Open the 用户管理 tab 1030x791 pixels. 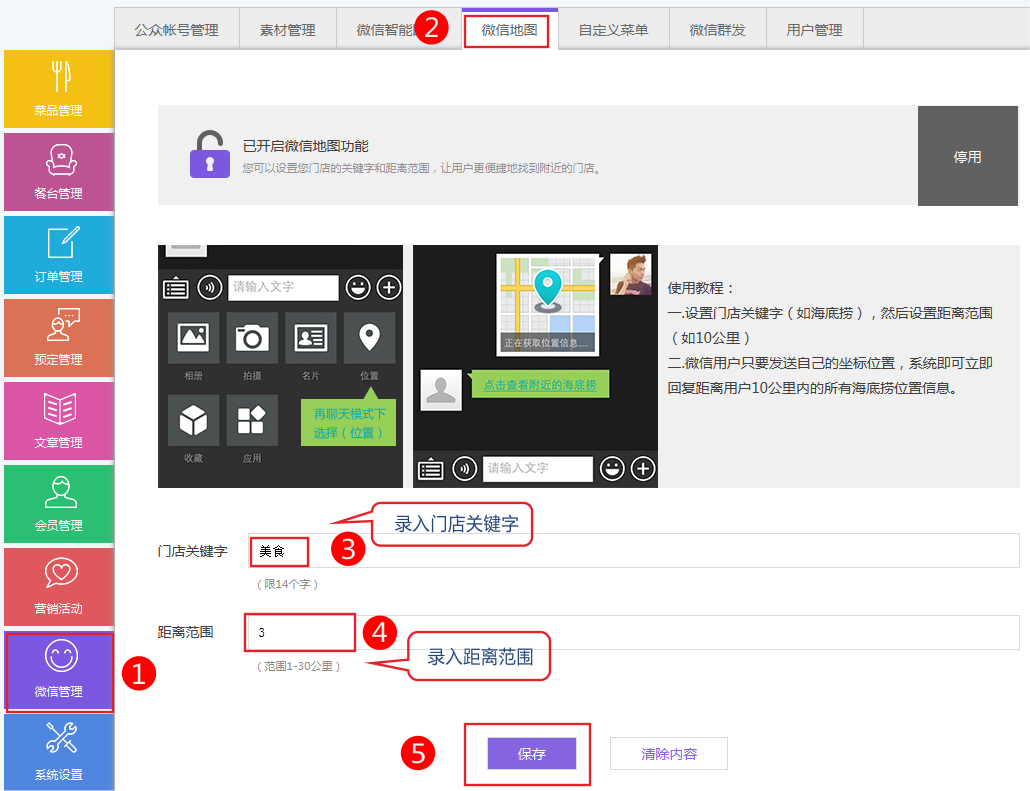coord(814,30)
